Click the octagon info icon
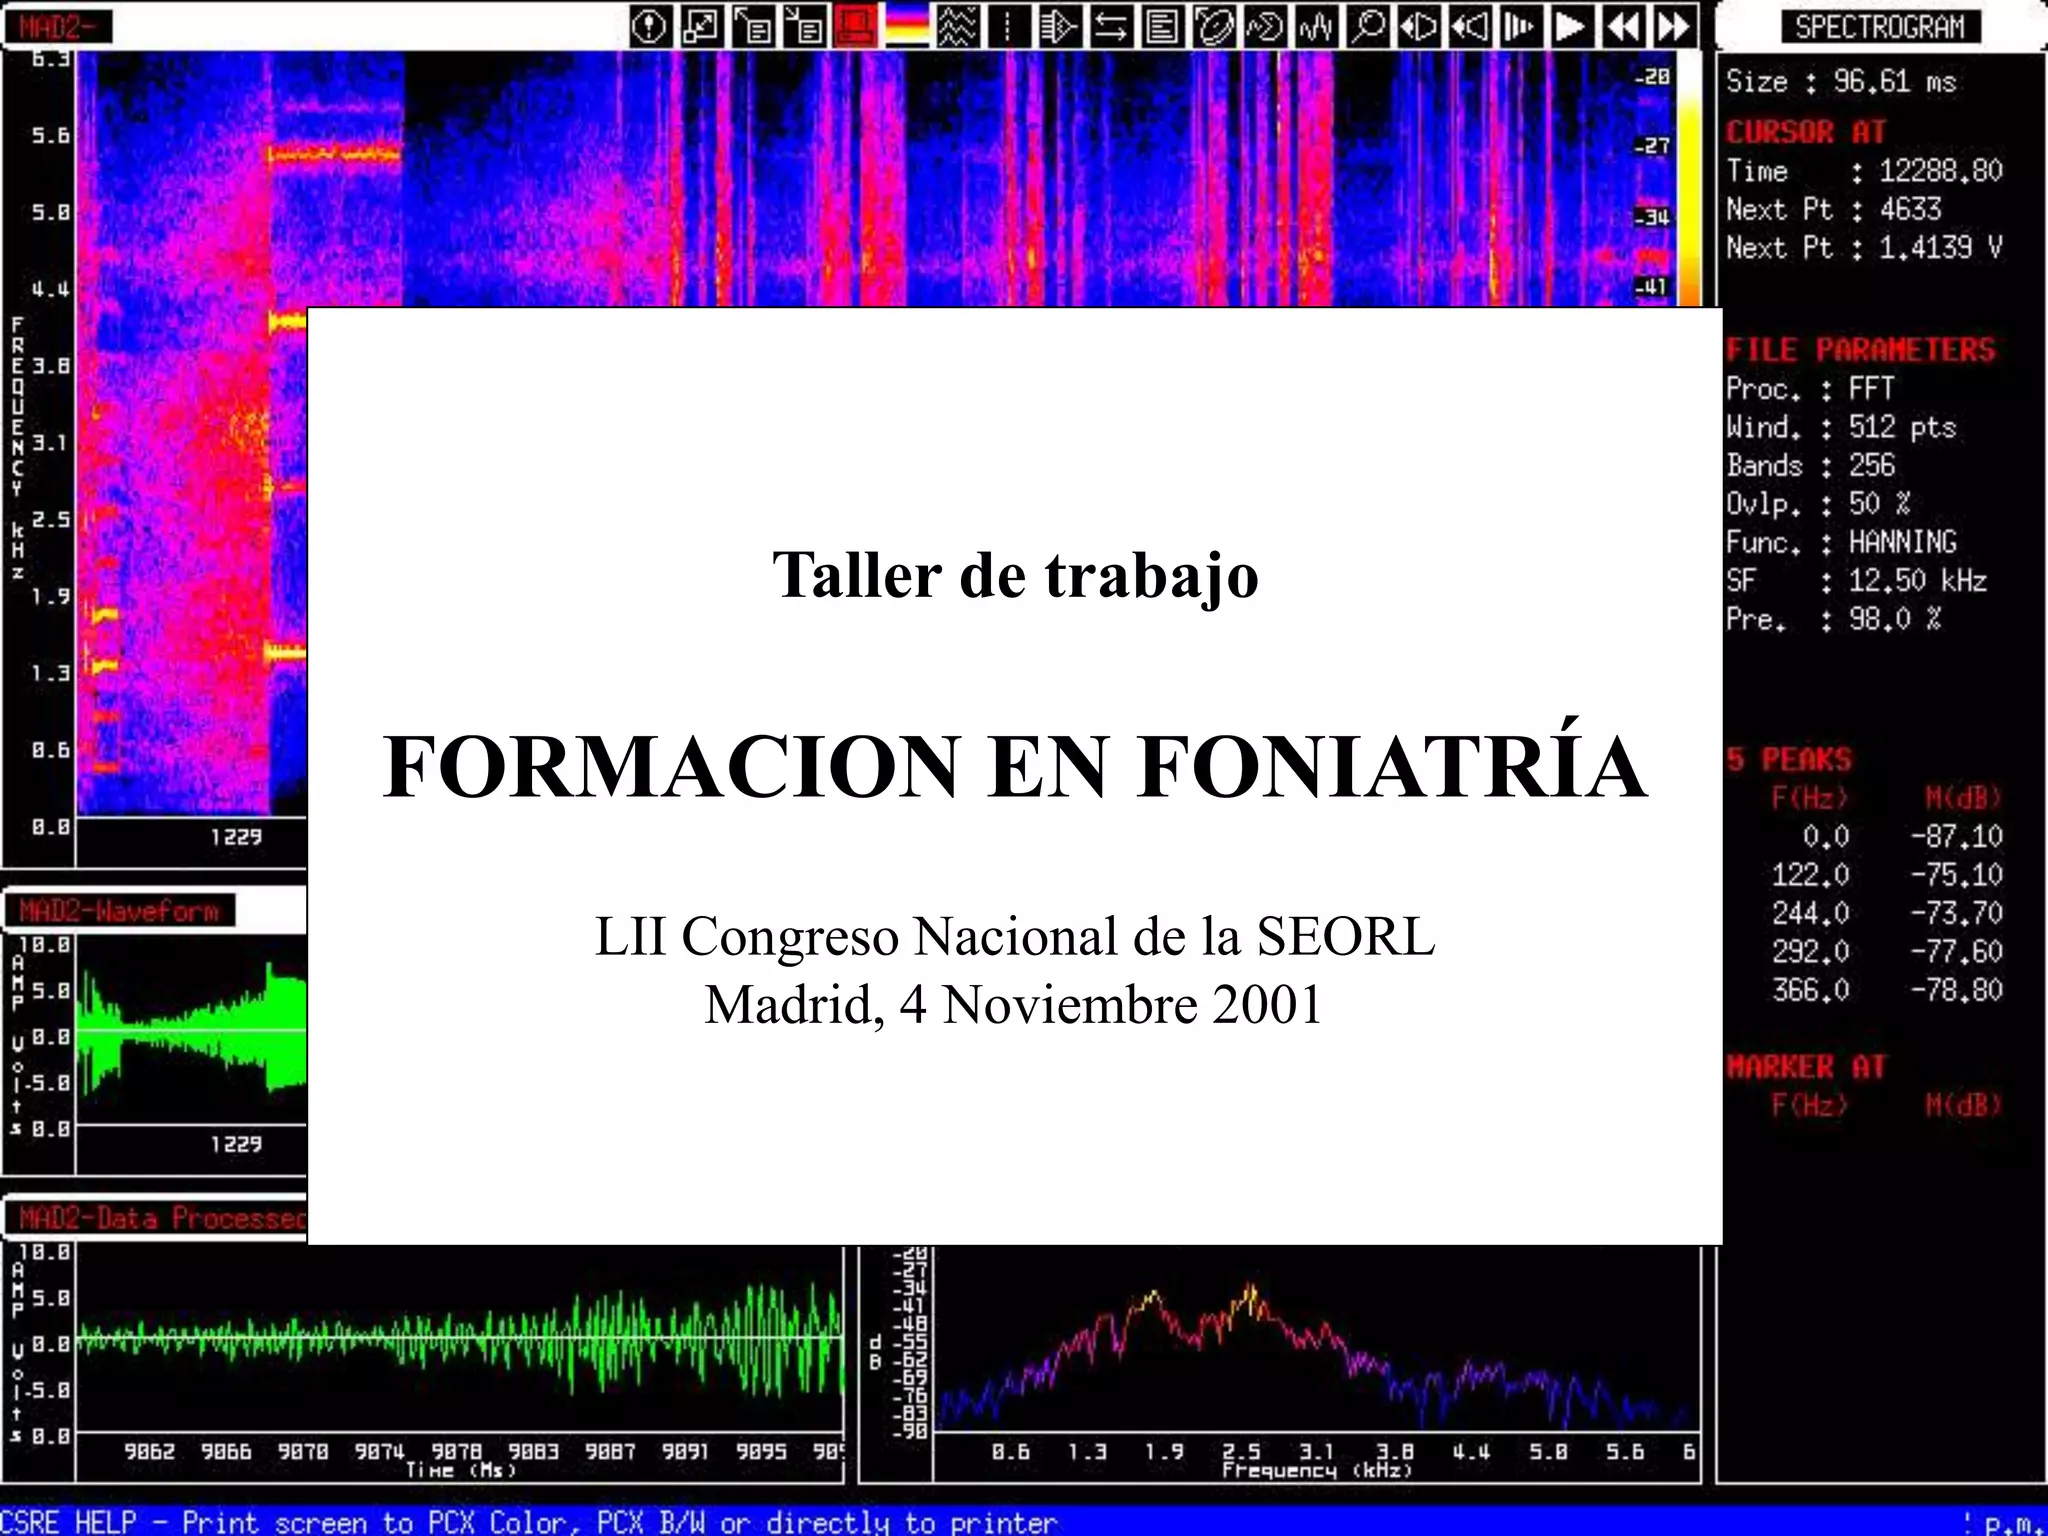The width and height of the screenshot is (2048, 1536). [650, 27]
